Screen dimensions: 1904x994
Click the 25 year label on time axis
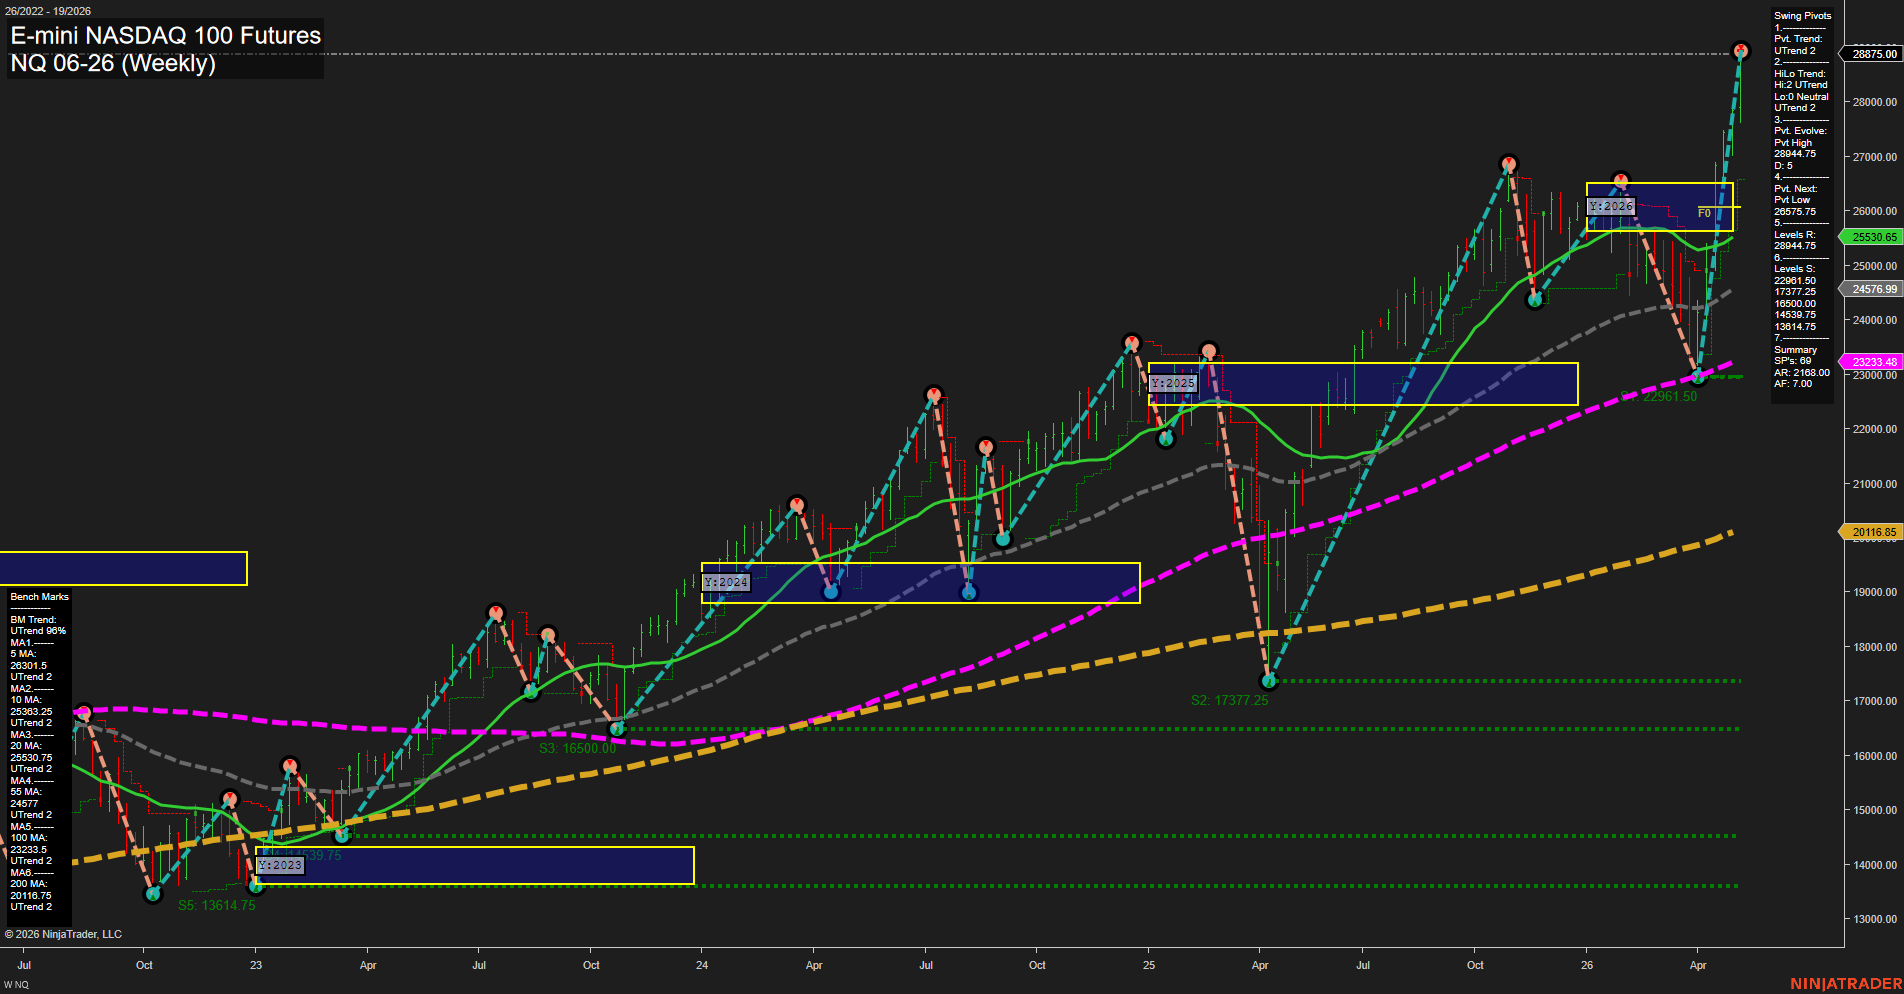click(x=1149, y=965)
